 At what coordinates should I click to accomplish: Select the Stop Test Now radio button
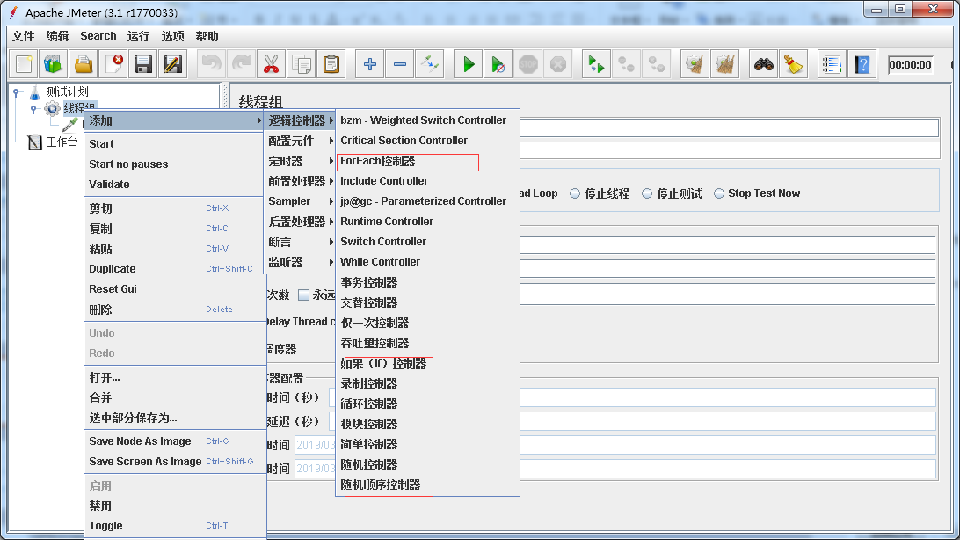[x=720, y=194]
